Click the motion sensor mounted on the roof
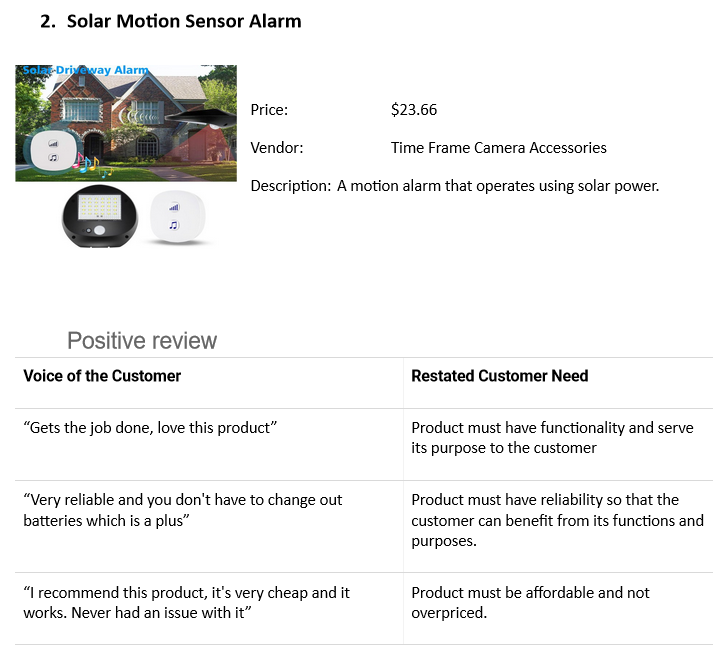The height and width of the screenshot is (655, 726). point(199,118)
